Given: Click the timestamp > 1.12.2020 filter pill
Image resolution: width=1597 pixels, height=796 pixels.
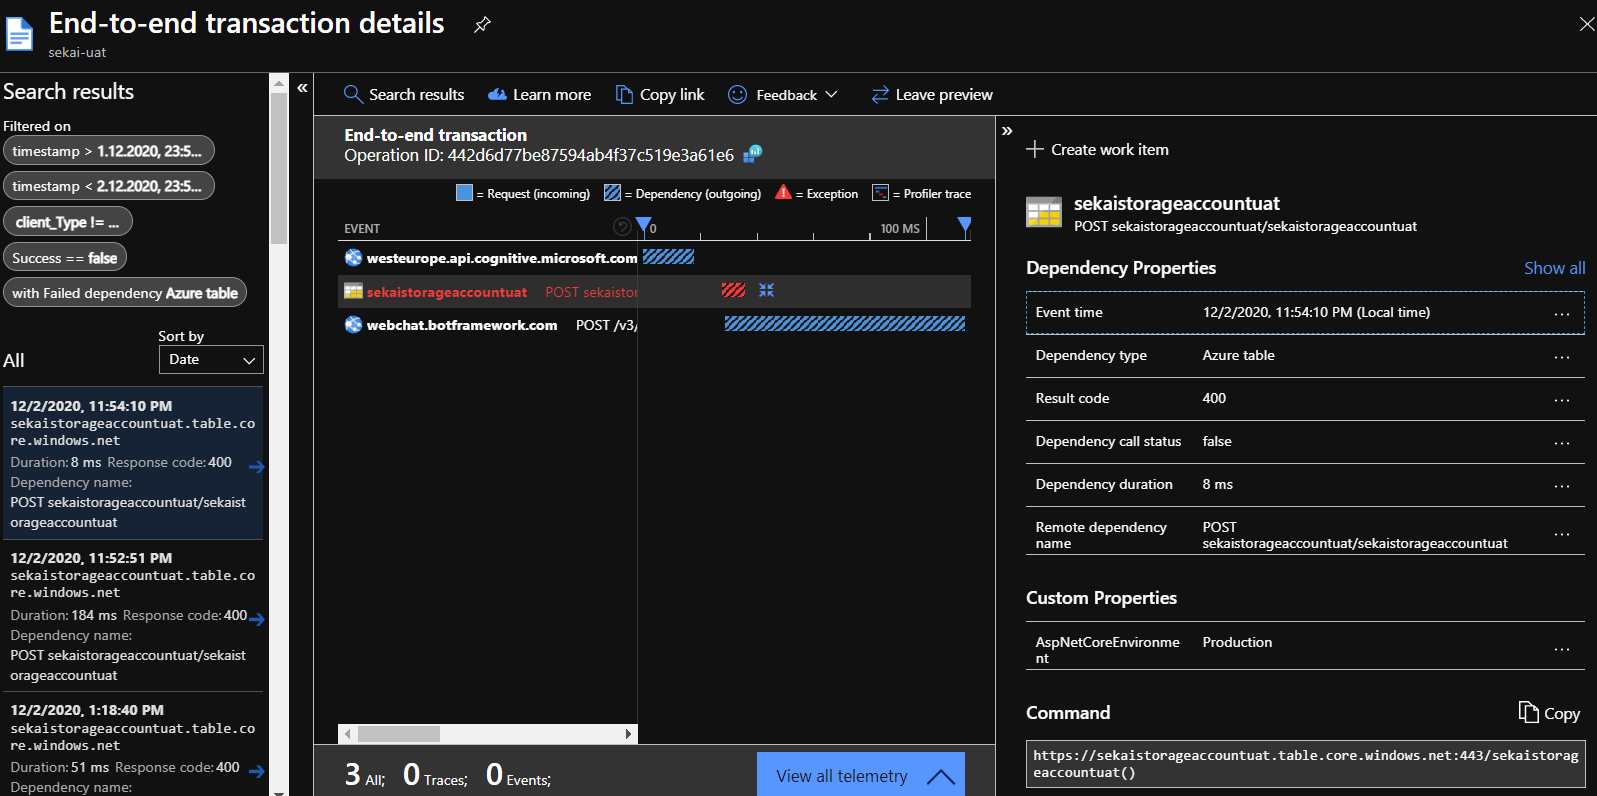Looking at the screenshot, I should (108, 151).
